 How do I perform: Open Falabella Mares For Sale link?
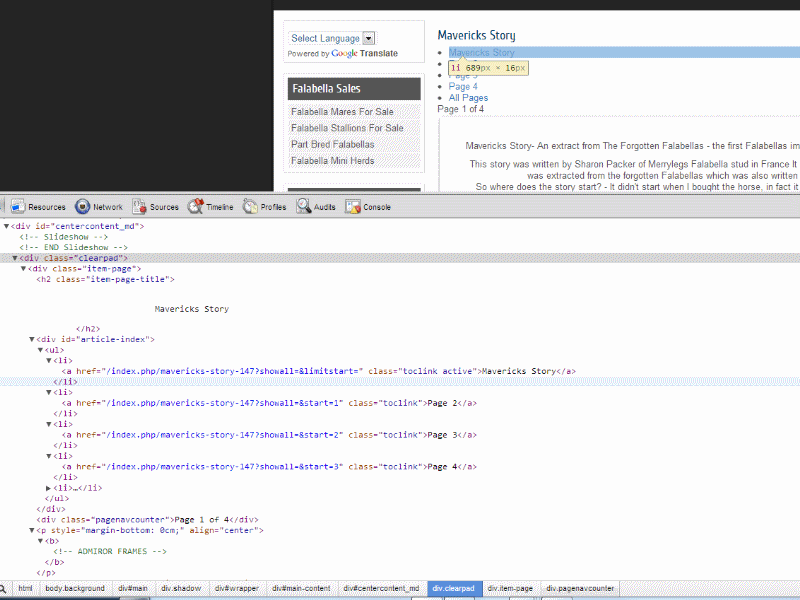pyautogui.click(x=342, y=112)
